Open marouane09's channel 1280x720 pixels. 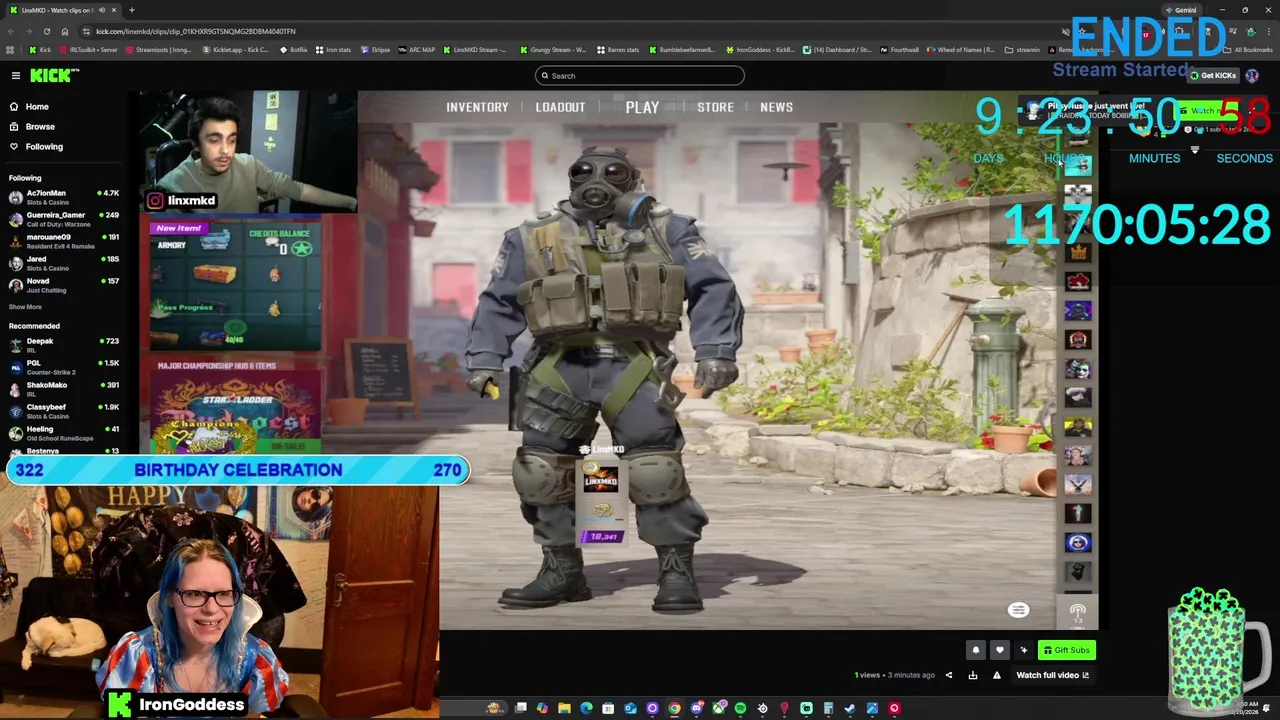[x=64, y=241]
